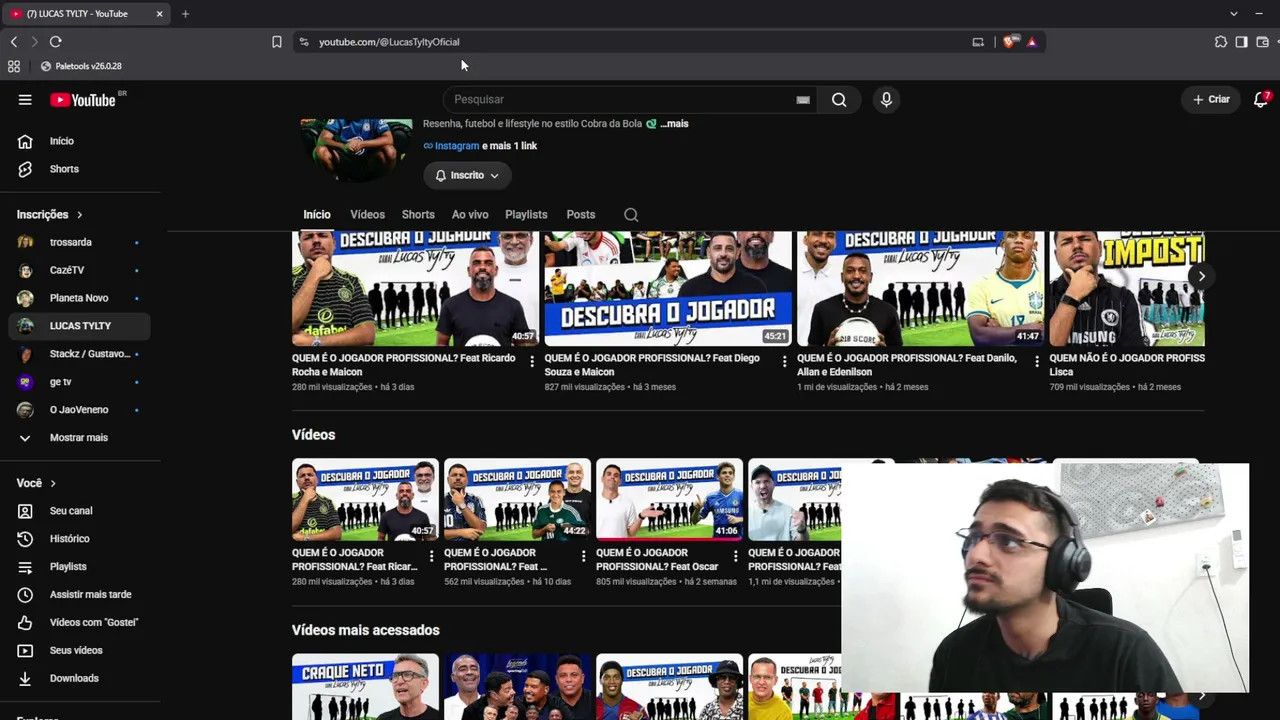Open options for the Diego Souza e Maicon video
Image resolution: width=1280 pixels, height=720 pixels.
point(784,361)
